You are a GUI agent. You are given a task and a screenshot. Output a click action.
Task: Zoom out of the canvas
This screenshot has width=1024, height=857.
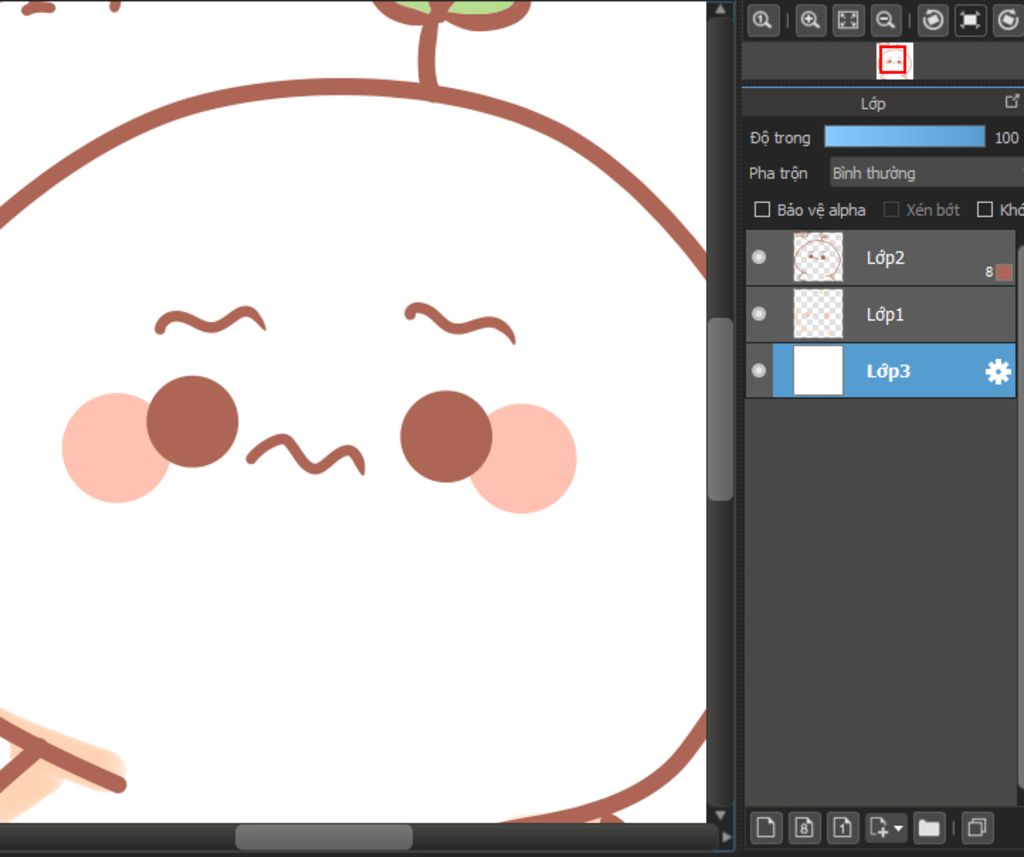click(886, 20)
